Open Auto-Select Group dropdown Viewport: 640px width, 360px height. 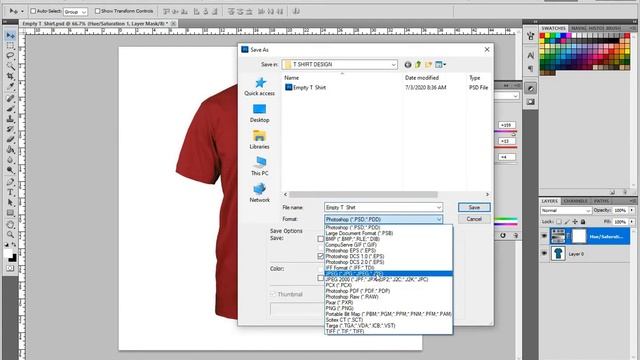(76, 12)
